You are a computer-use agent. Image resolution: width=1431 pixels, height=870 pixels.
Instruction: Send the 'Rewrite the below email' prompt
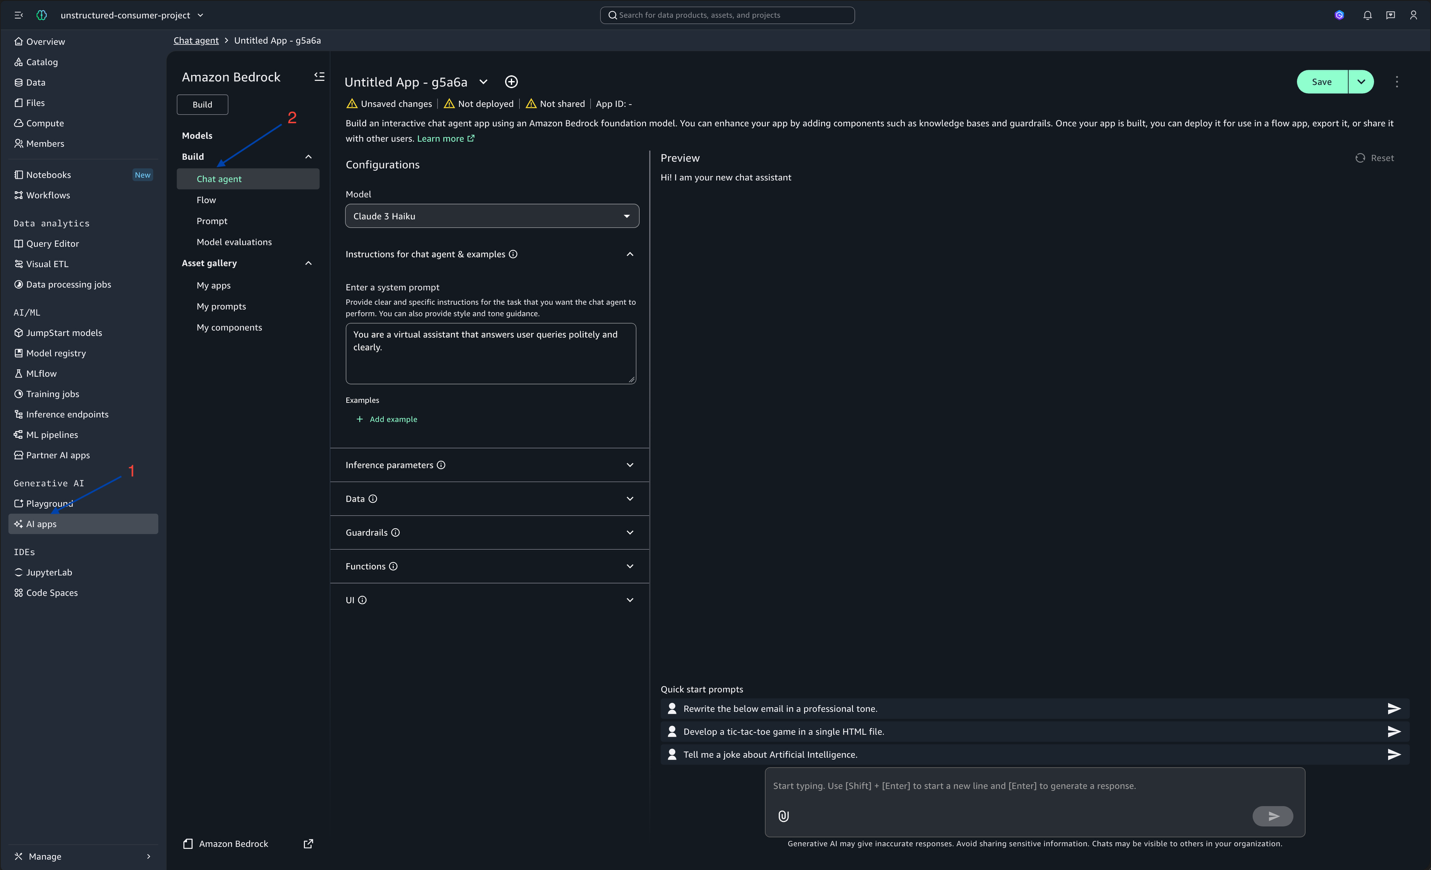[1394, 708]
